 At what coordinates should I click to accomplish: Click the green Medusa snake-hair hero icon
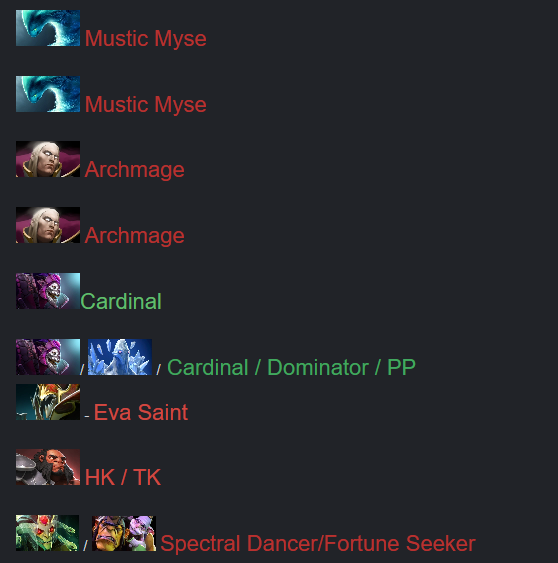[47, 533]
